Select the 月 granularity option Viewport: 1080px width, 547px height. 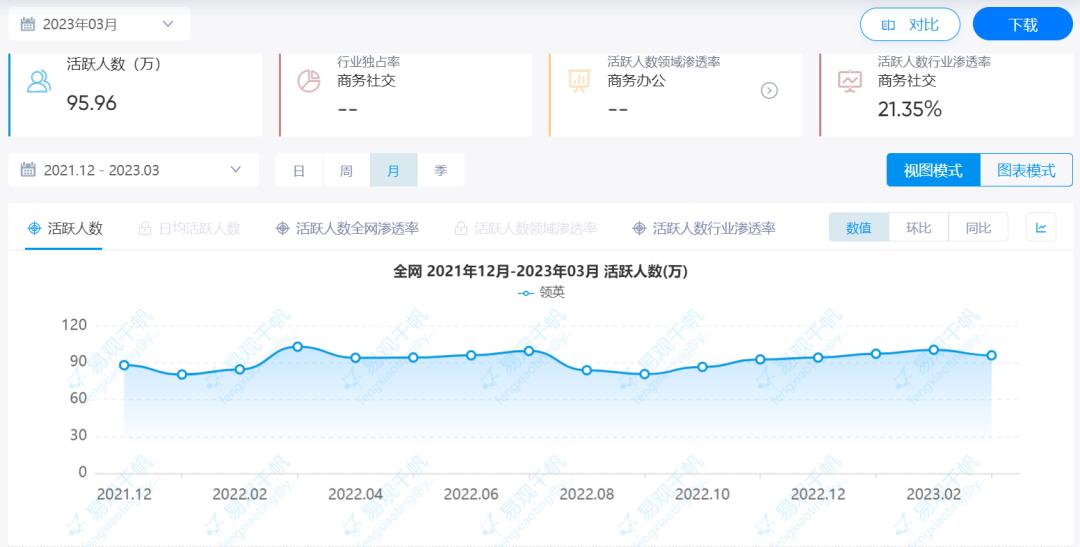point(393,170)
